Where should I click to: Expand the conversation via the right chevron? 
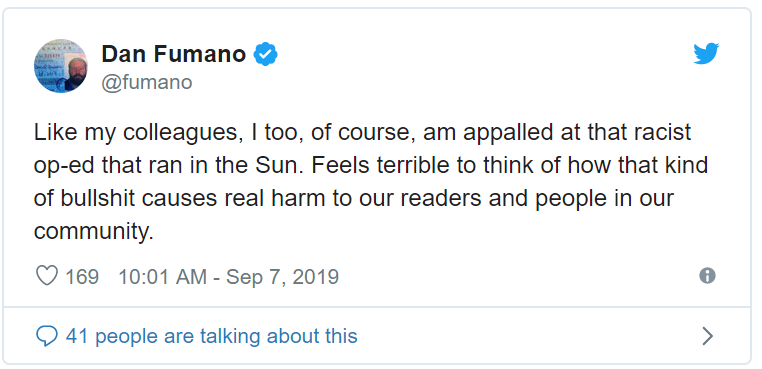click(708, 336)
